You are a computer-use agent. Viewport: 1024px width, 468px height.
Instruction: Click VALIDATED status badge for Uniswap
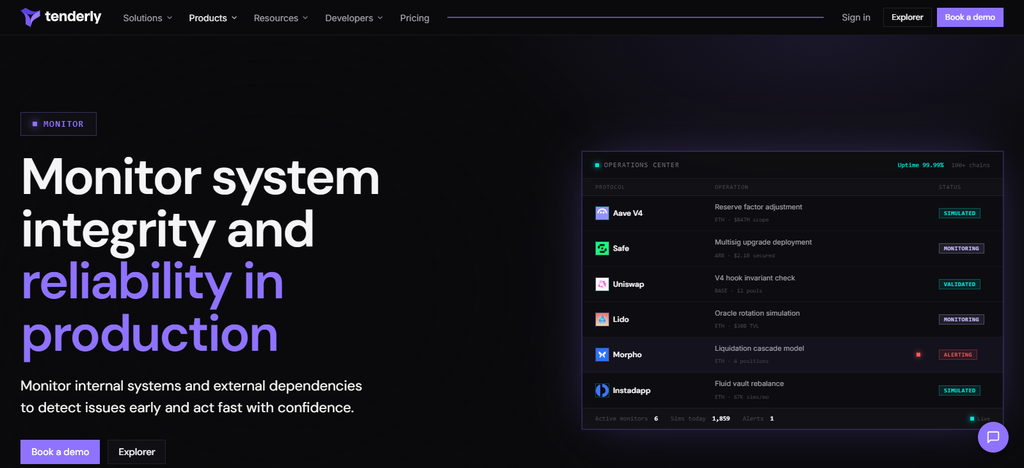coord(959,284)
